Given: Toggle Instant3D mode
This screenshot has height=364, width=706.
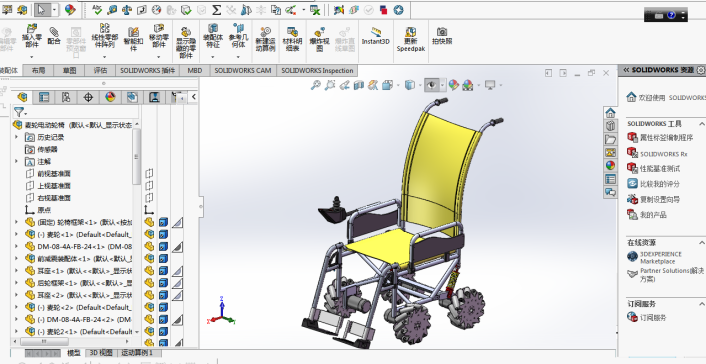Looking at the screenshot, I should click(x=376, y=36).
